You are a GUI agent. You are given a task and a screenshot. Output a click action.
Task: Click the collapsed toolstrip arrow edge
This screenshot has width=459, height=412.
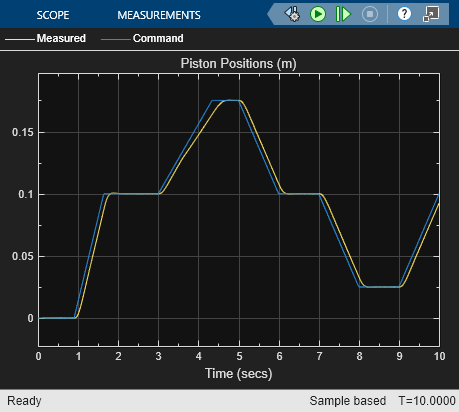tap(271, 14)
